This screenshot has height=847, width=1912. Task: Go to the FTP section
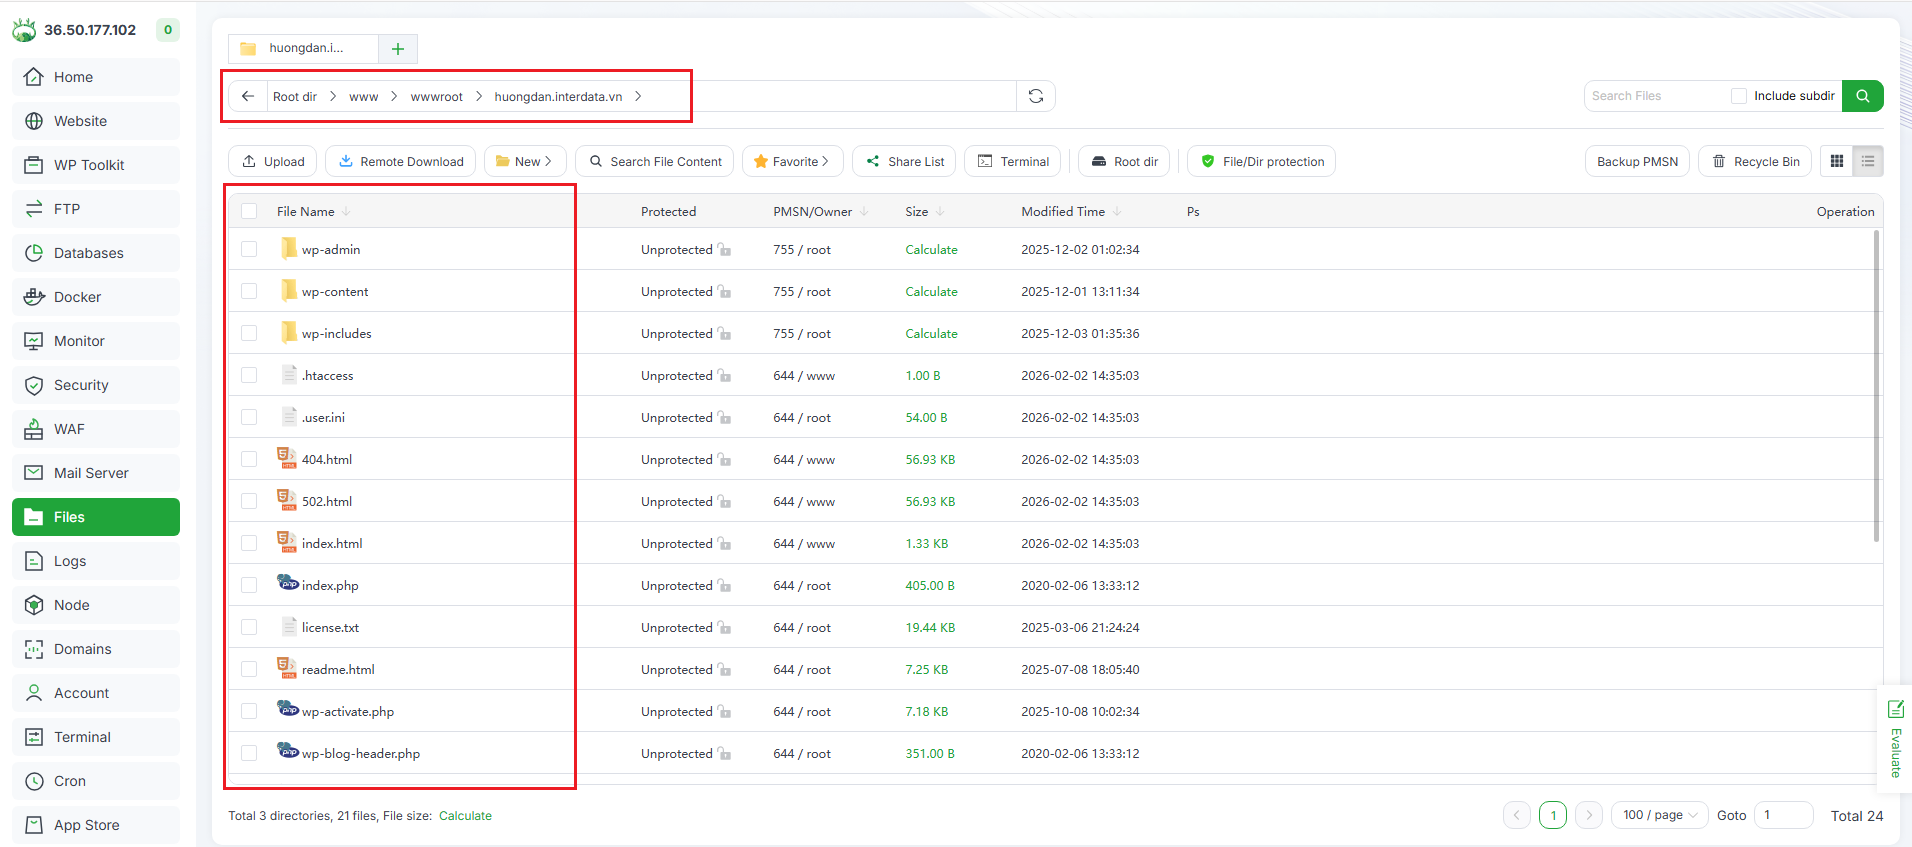click(x=96, y=209)
